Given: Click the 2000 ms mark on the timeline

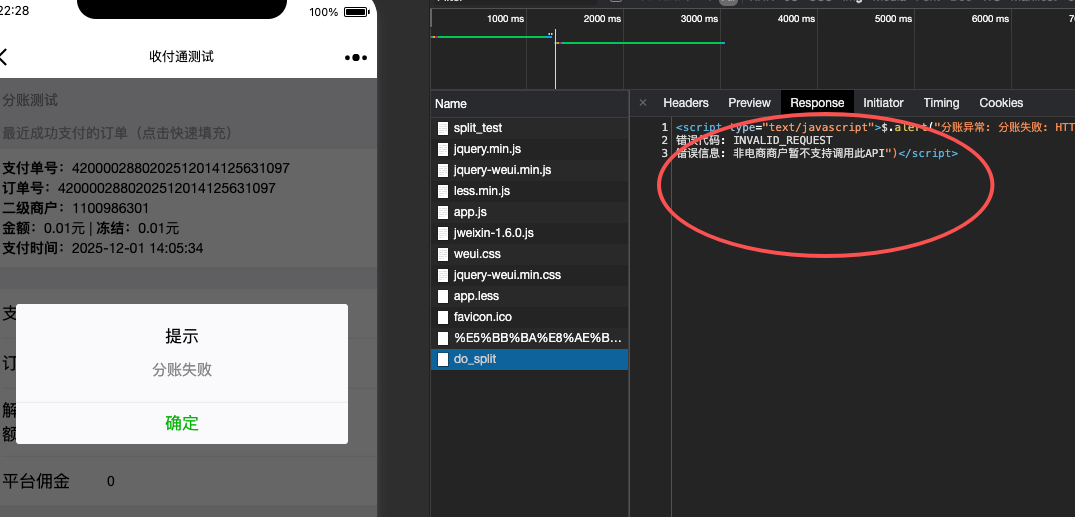Looking at the screenshot, I should tap(602, 19).
